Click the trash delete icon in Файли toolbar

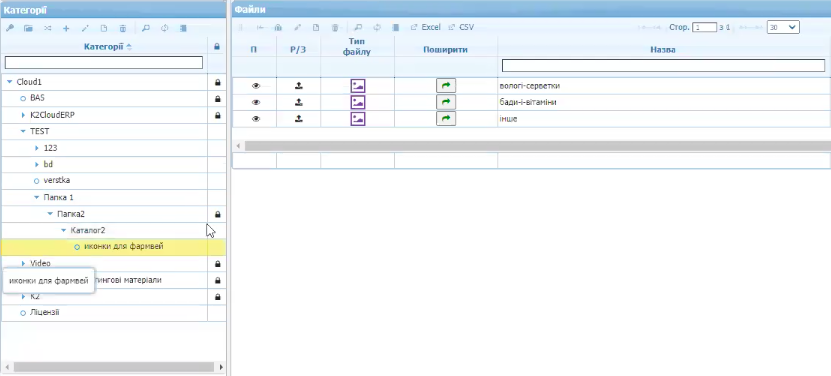[x=335, y=28]
